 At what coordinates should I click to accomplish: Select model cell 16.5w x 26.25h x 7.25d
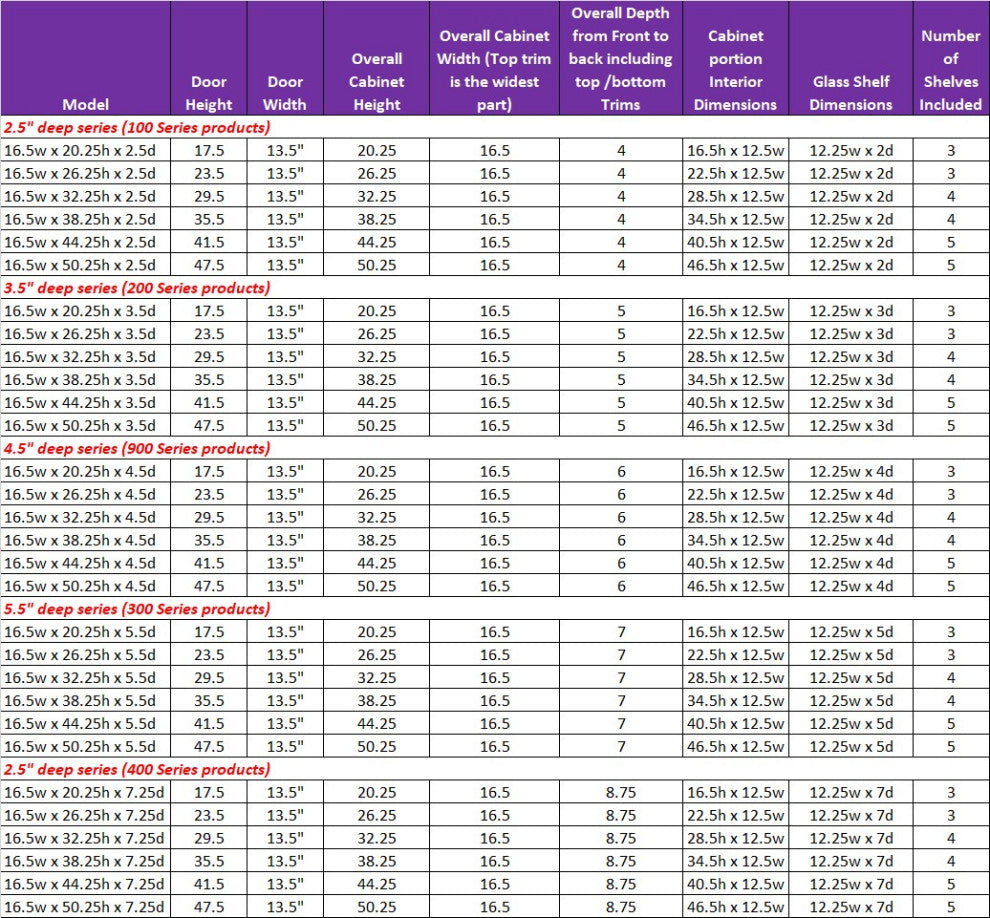click(84, 816)
